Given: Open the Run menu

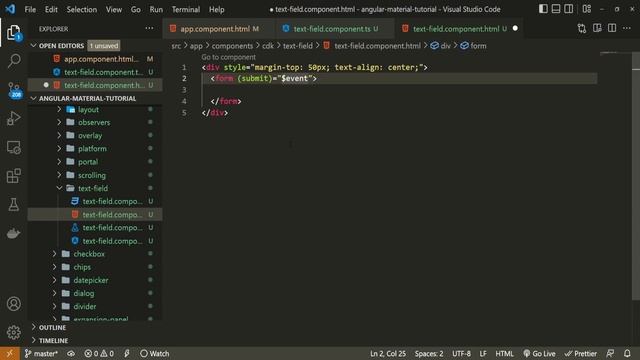Looking at the screenshot, I should 156,9.
